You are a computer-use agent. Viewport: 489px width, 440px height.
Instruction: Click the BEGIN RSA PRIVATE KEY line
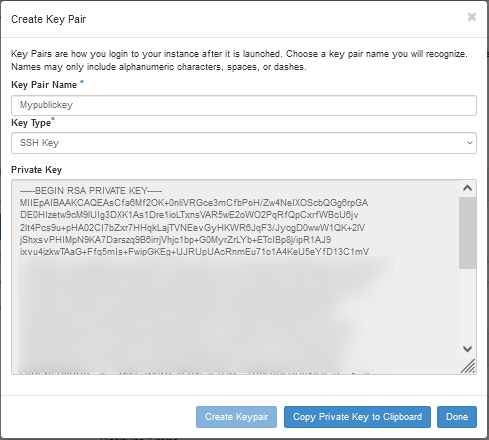pos(91,191)
